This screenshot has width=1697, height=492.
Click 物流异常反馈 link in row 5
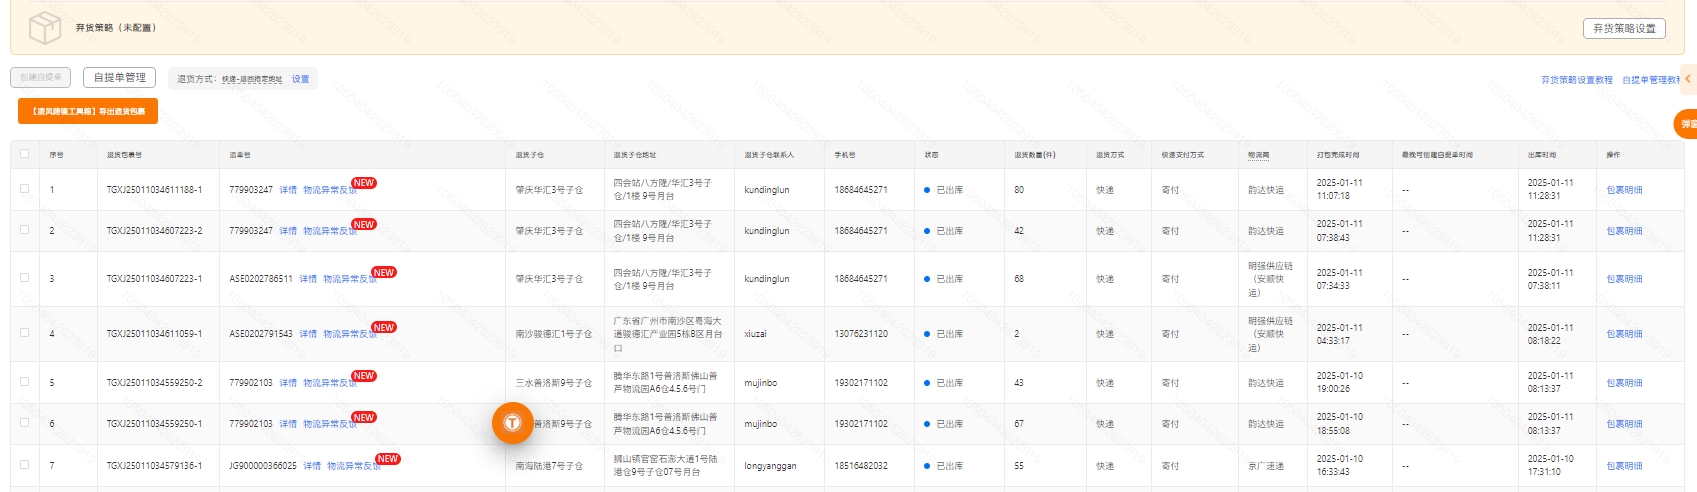tap(329, 383)
